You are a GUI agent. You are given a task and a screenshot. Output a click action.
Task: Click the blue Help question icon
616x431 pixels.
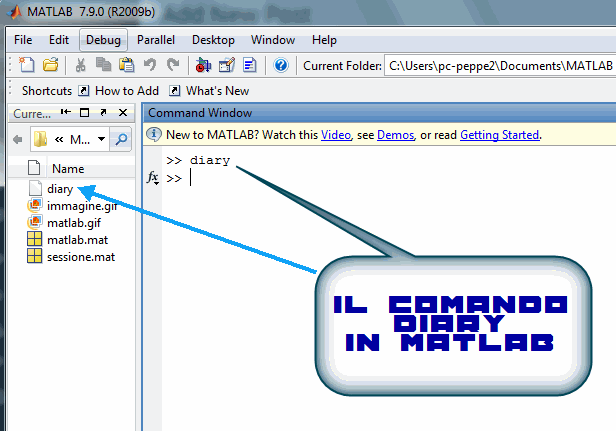[x=281, y=65]
